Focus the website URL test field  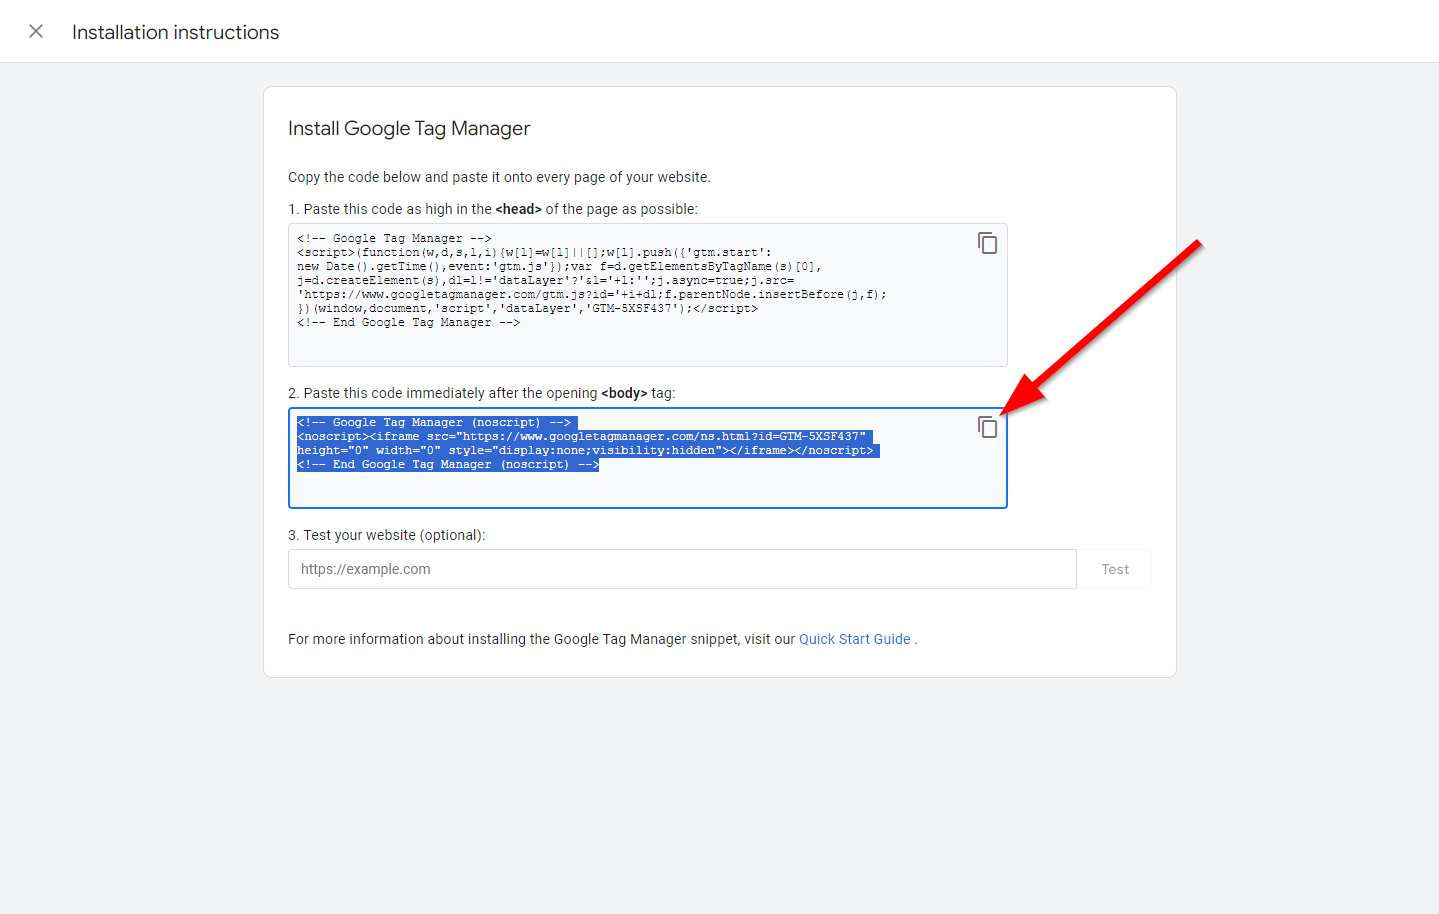[682, 569]
